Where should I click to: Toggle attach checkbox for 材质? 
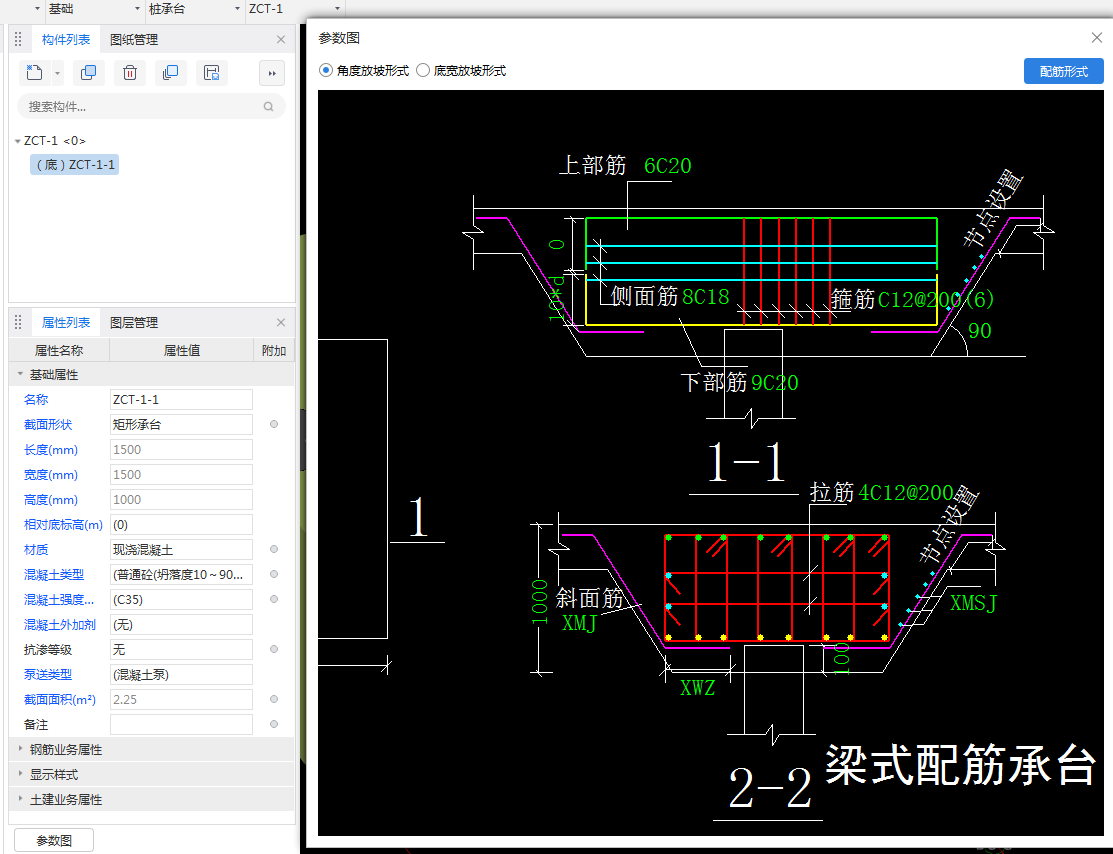coord(274,549)
